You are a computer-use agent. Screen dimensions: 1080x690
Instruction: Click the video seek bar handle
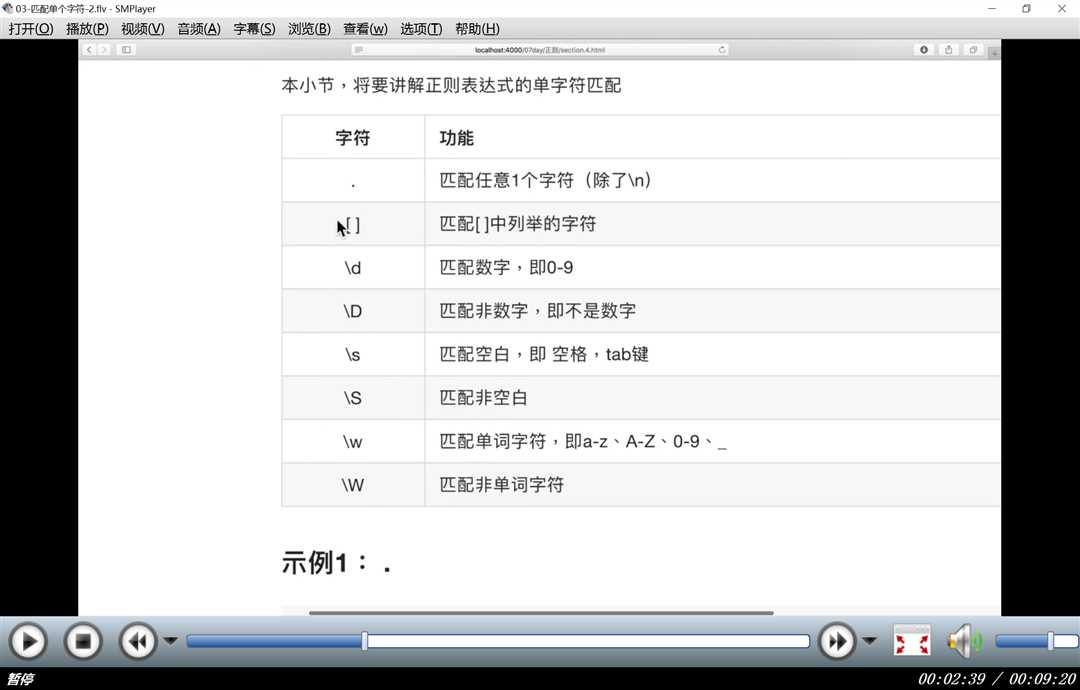(364, 641)
